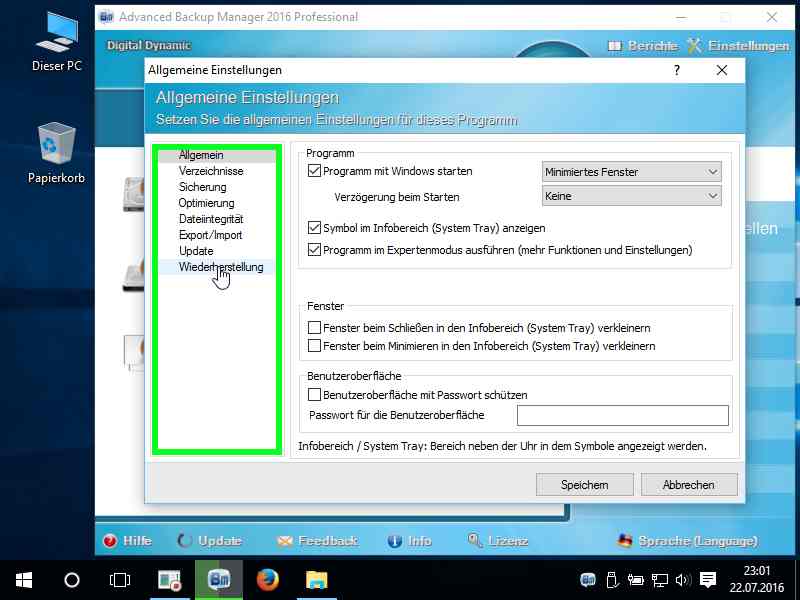
Task: Launch Firefox from the taskbar
Action: [267, 580]
